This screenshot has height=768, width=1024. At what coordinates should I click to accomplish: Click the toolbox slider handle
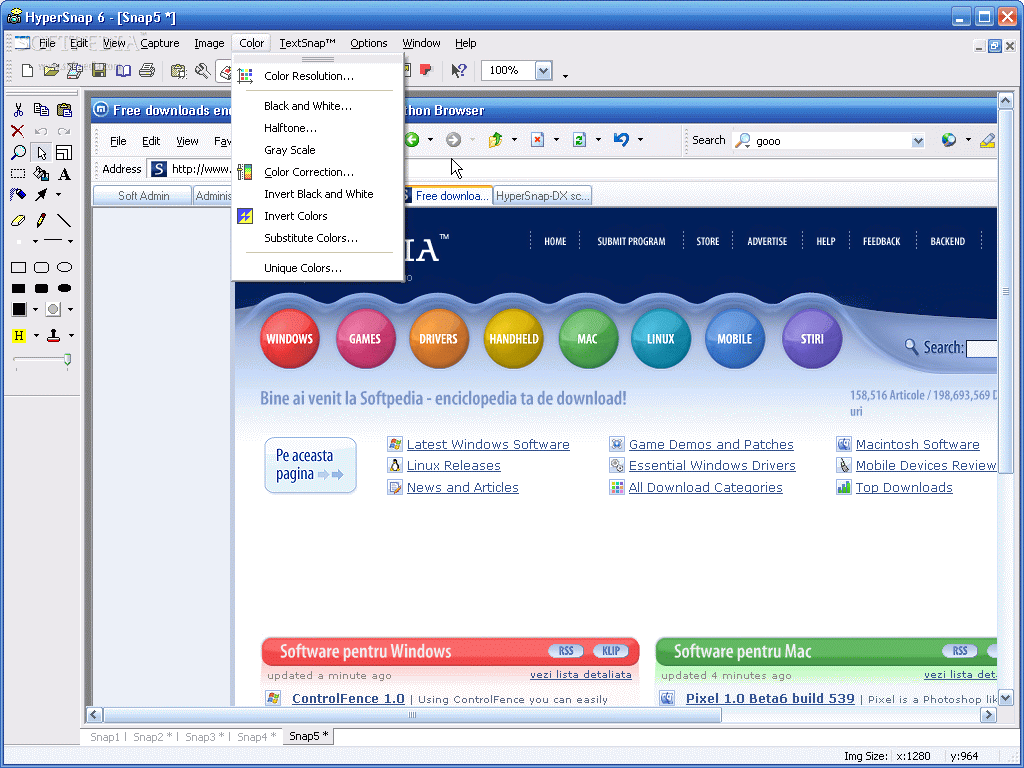[67, 360]
